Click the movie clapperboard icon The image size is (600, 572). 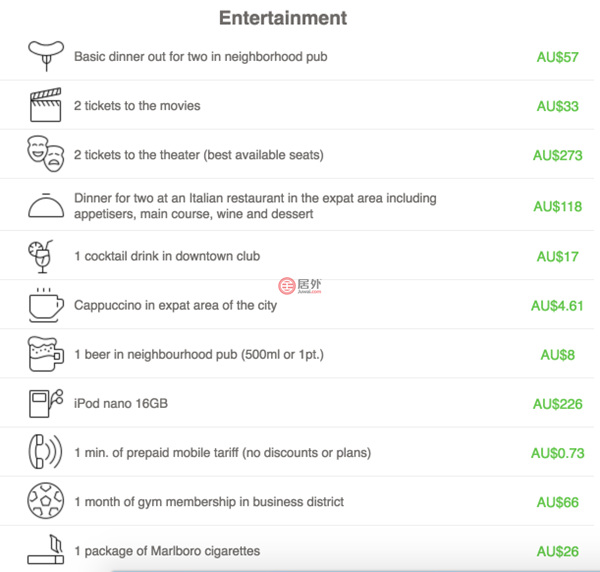tap(46, 105)
